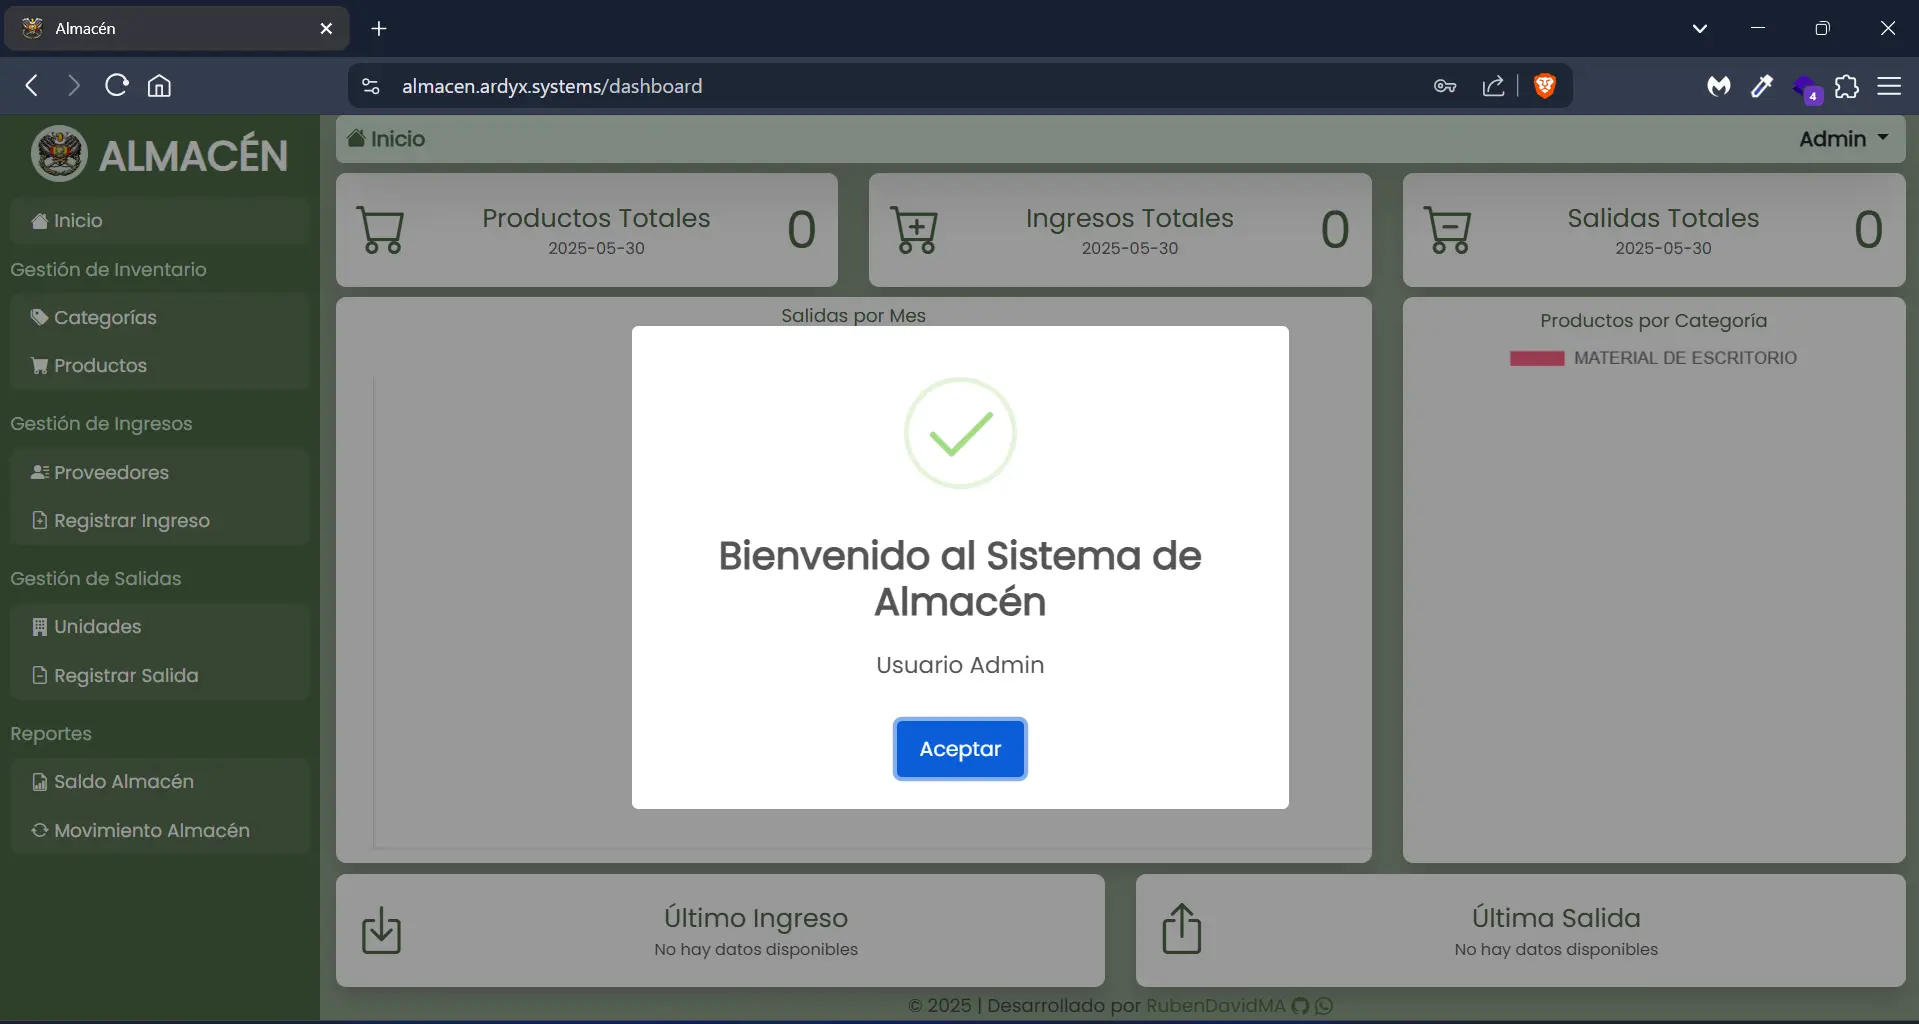Screen dimensions: 1919x1024
Task: Open the Categorías section from the sidebar
Action: [x=104, y=317]
